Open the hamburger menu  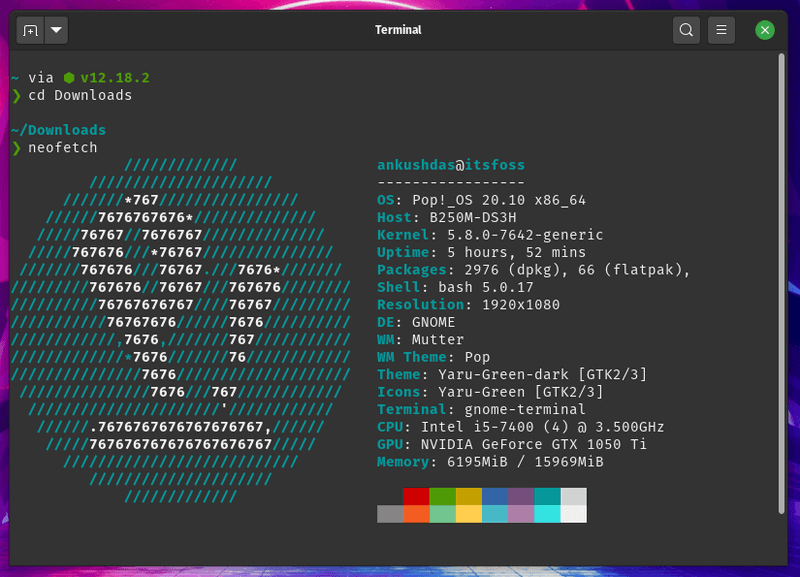point(722,30)
